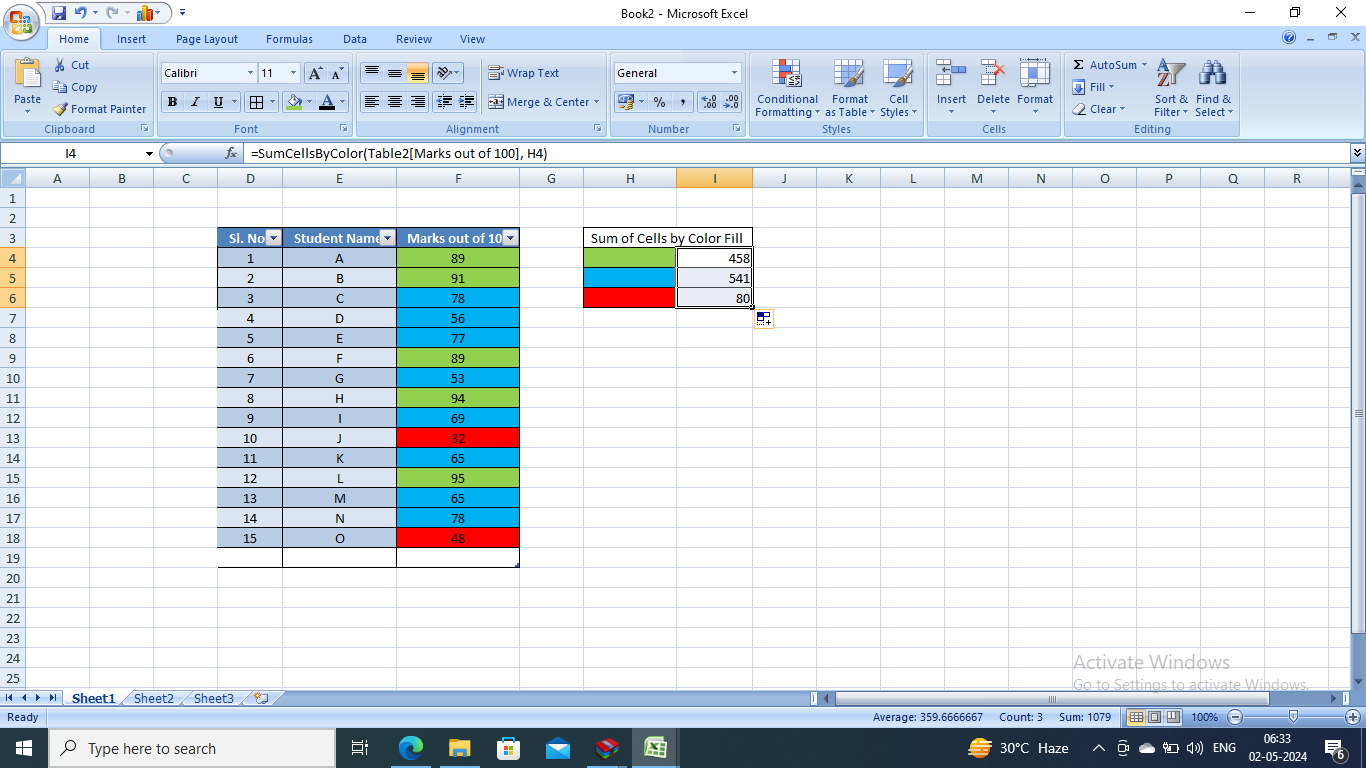Viewport: 1366px width, 768px height.
Task: Open the Formulas ribbon tab
Action: [289, 39]
